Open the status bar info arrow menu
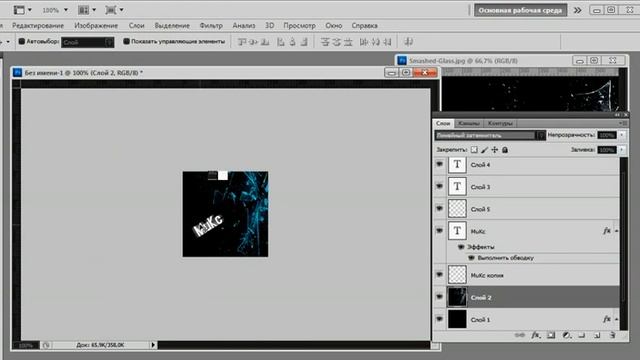640x360 pixels. [x=153, y=345]
